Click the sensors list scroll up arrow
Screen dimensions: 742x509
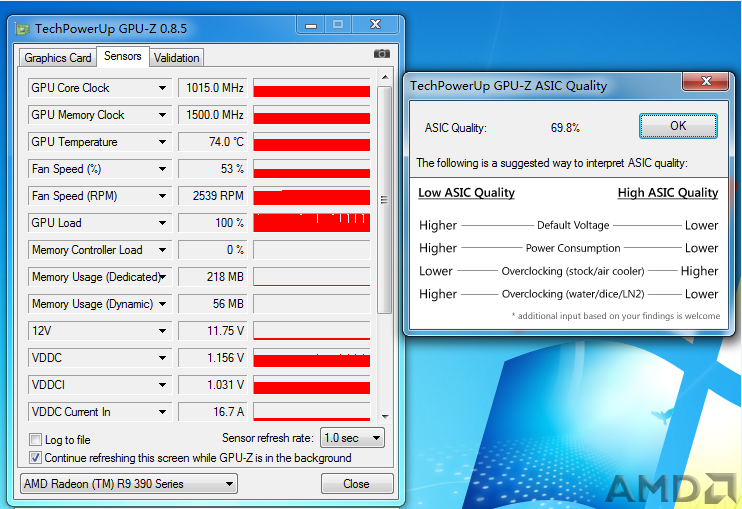[385, 77]
